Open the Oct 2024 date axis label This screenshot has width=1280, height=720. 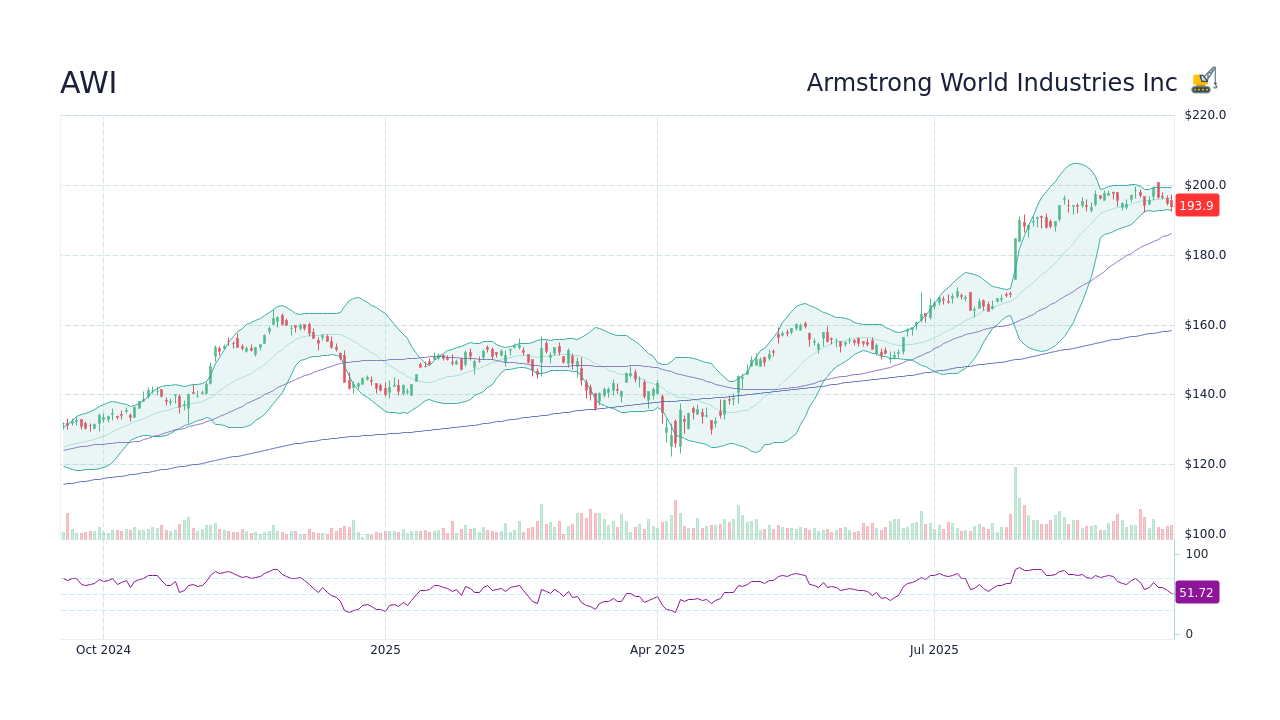(x=102, y=649)
